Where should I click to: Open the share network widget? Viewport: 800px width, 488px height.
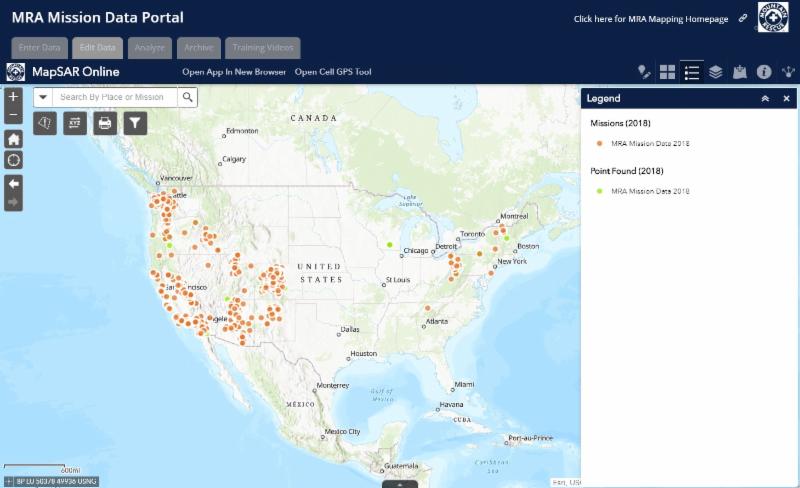pyautogui.click(x=788, y=72)
